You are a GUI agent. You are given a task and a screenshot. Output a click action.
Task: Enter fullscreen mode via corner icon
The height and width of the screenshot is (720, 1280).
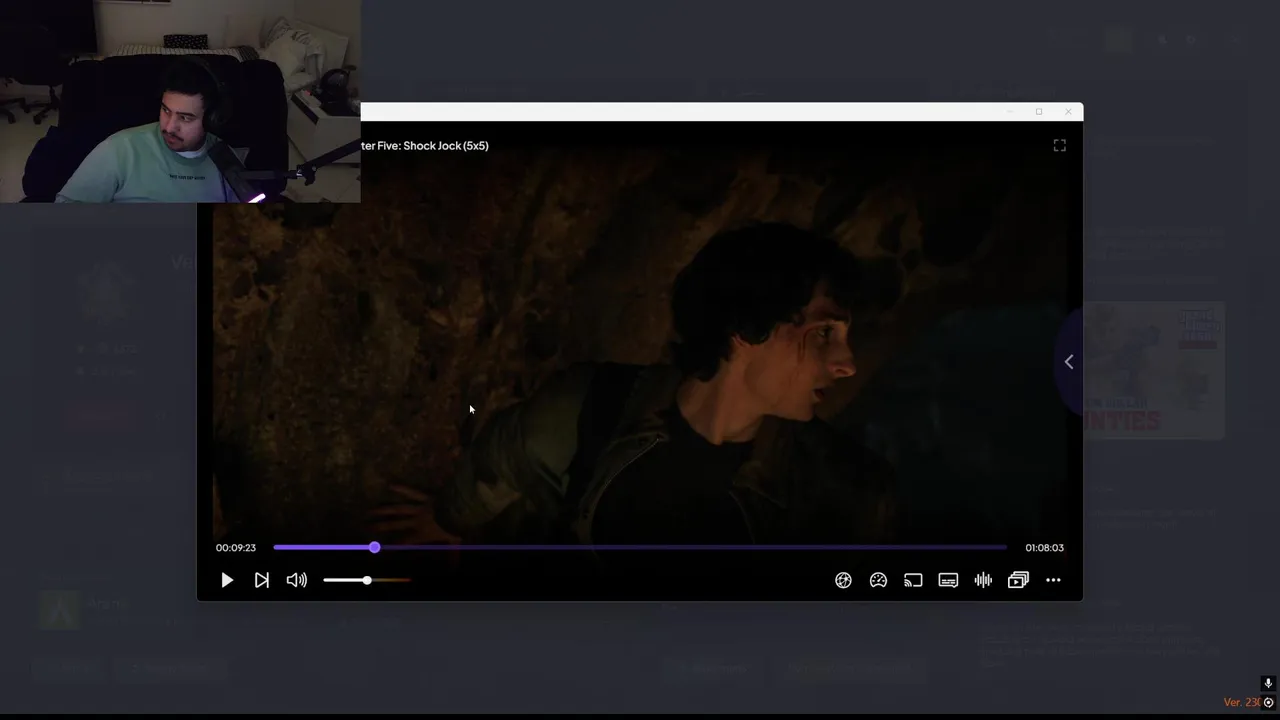click(x=1060, y=145)
